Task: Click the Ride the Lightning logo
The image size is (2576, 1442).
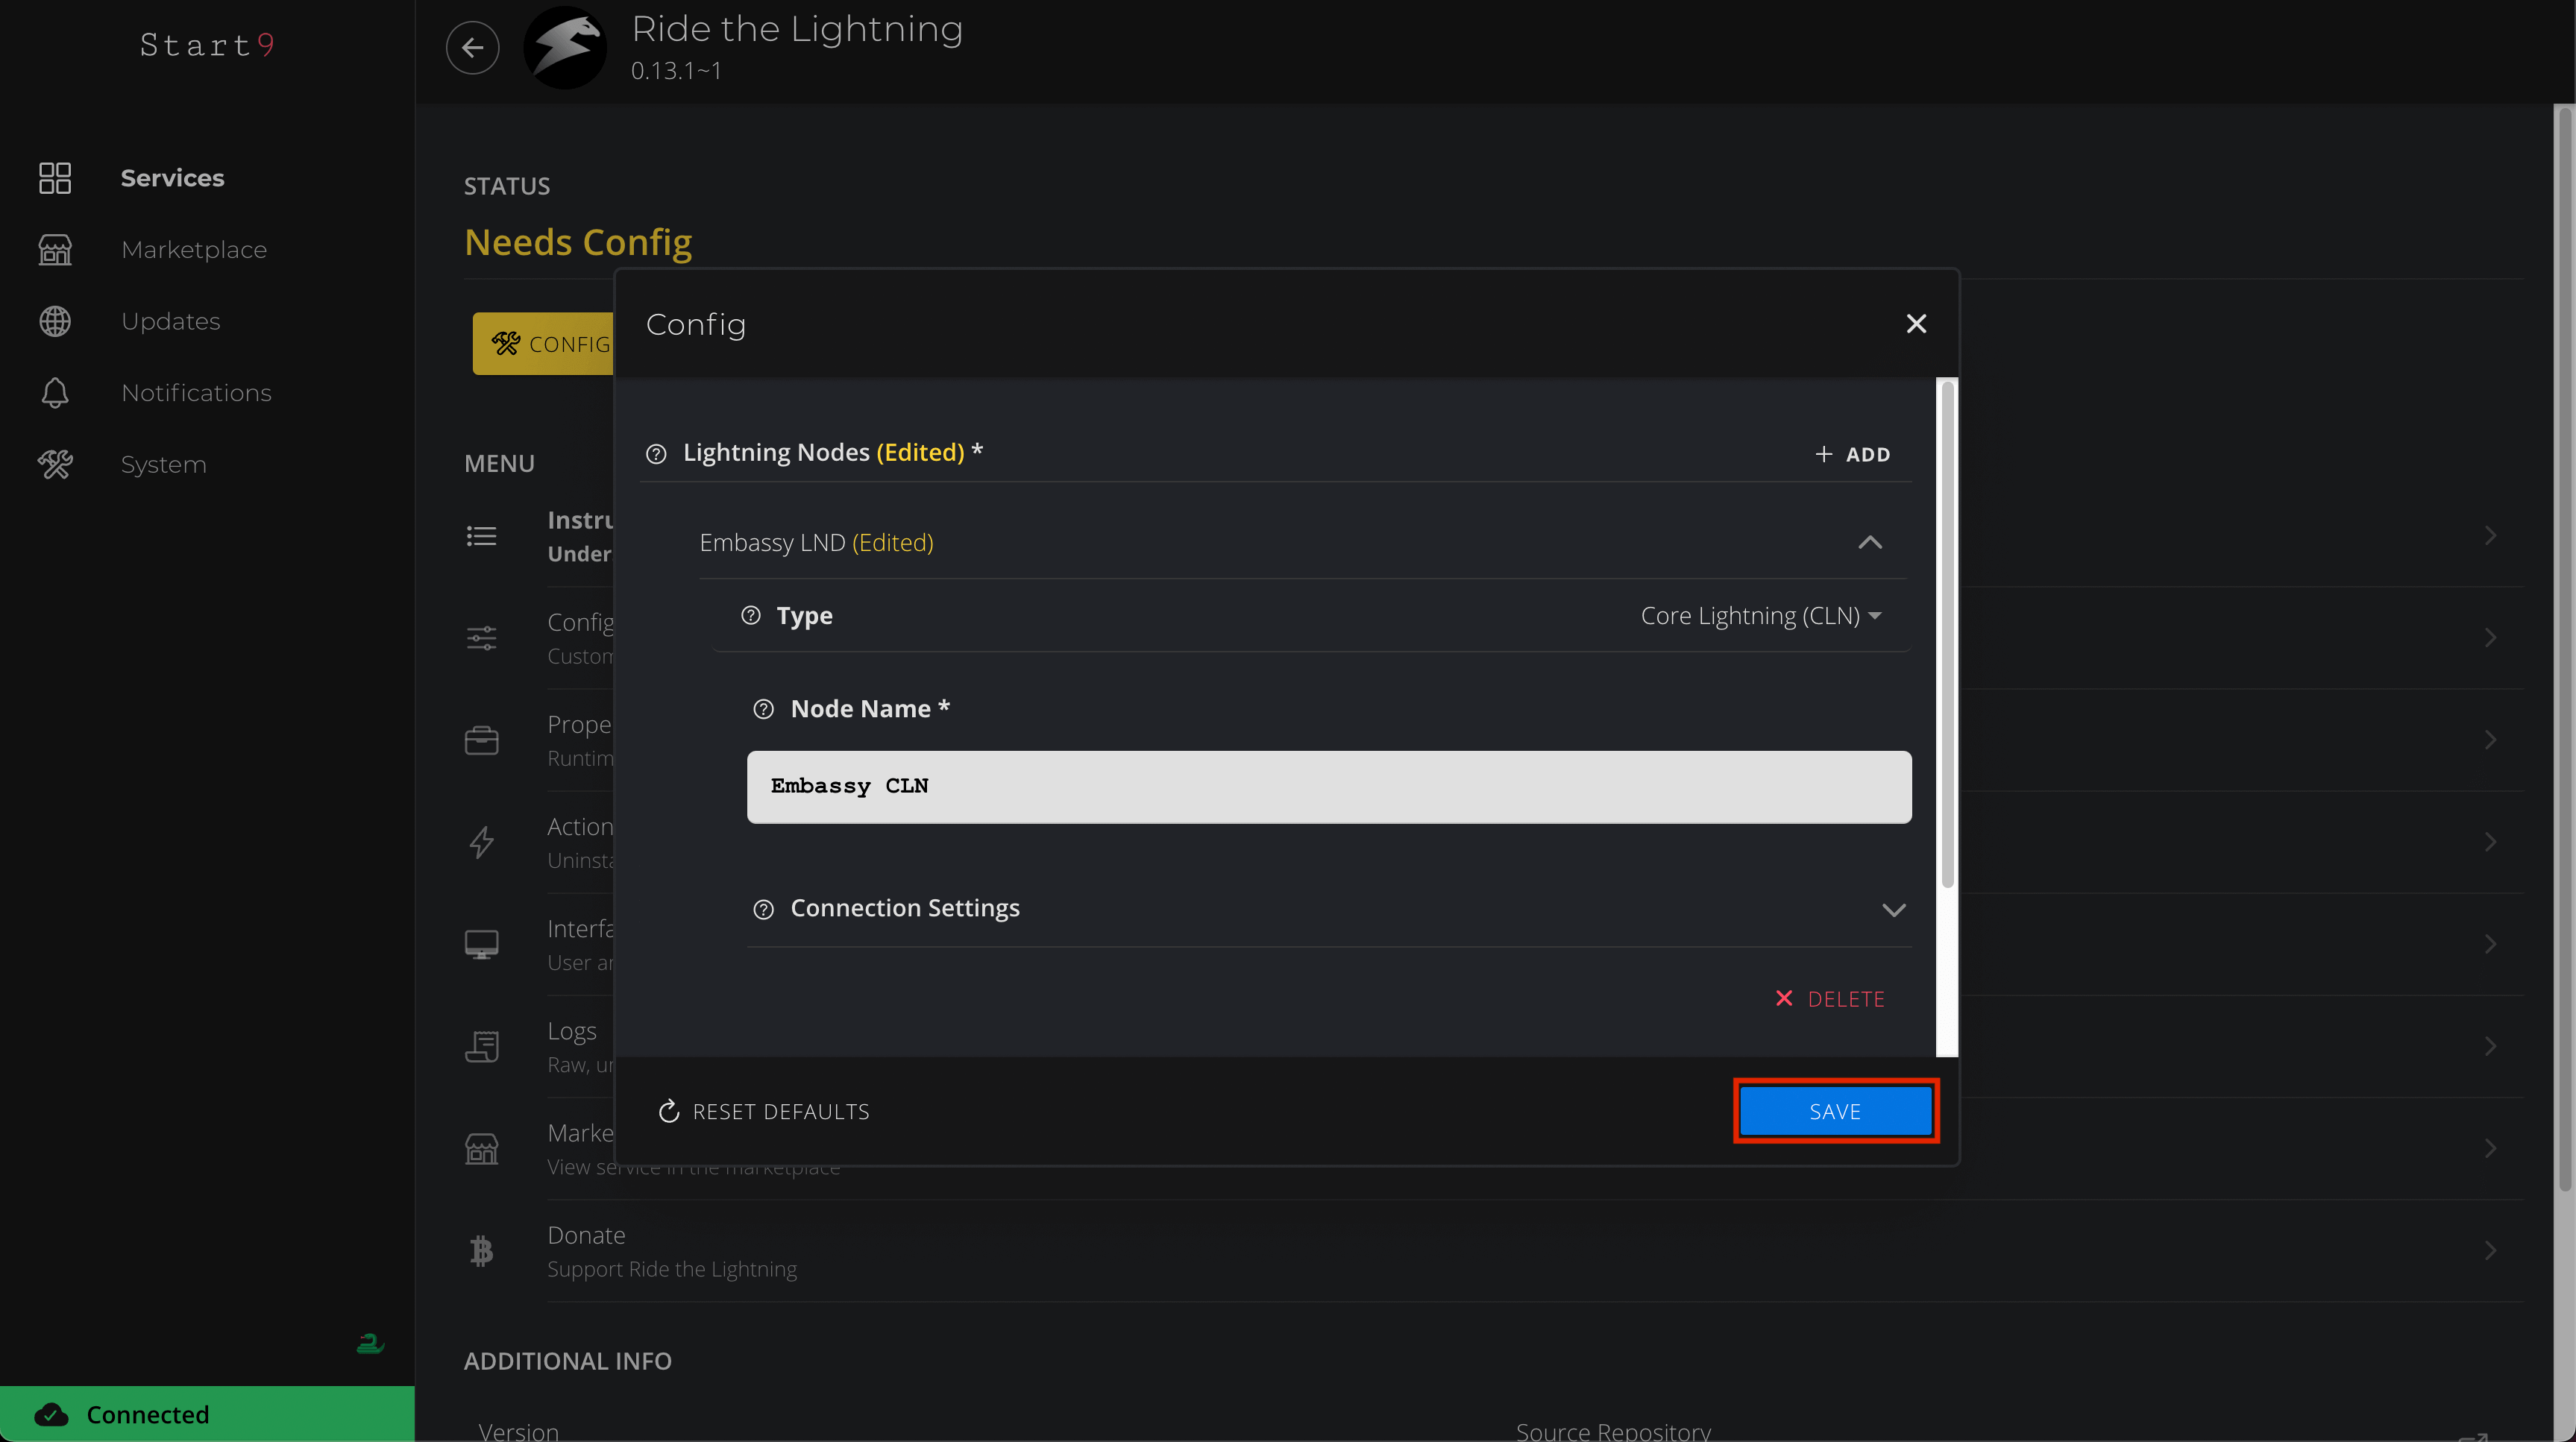Action: 565,47
